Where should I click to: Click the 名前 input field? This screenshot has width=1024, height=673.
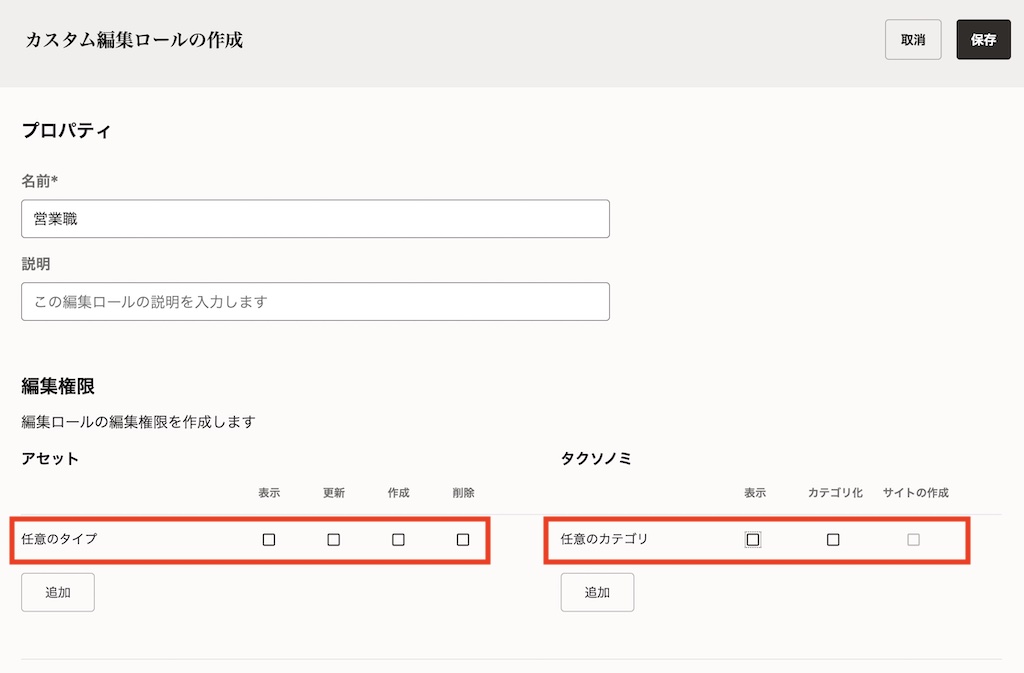pyautogui.click(x=315, y=218)
